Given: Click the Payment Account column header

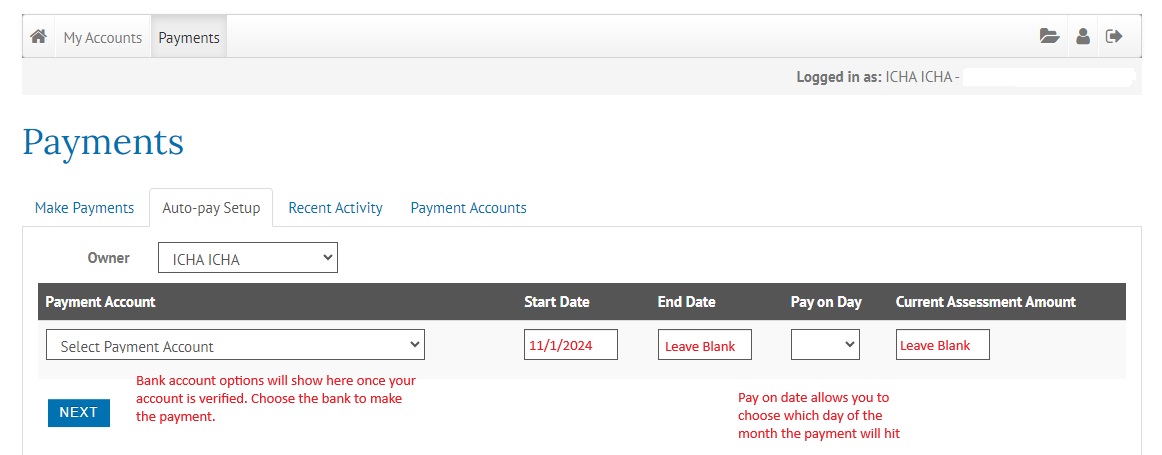Looking at the screenshot, I should point(101,302).
